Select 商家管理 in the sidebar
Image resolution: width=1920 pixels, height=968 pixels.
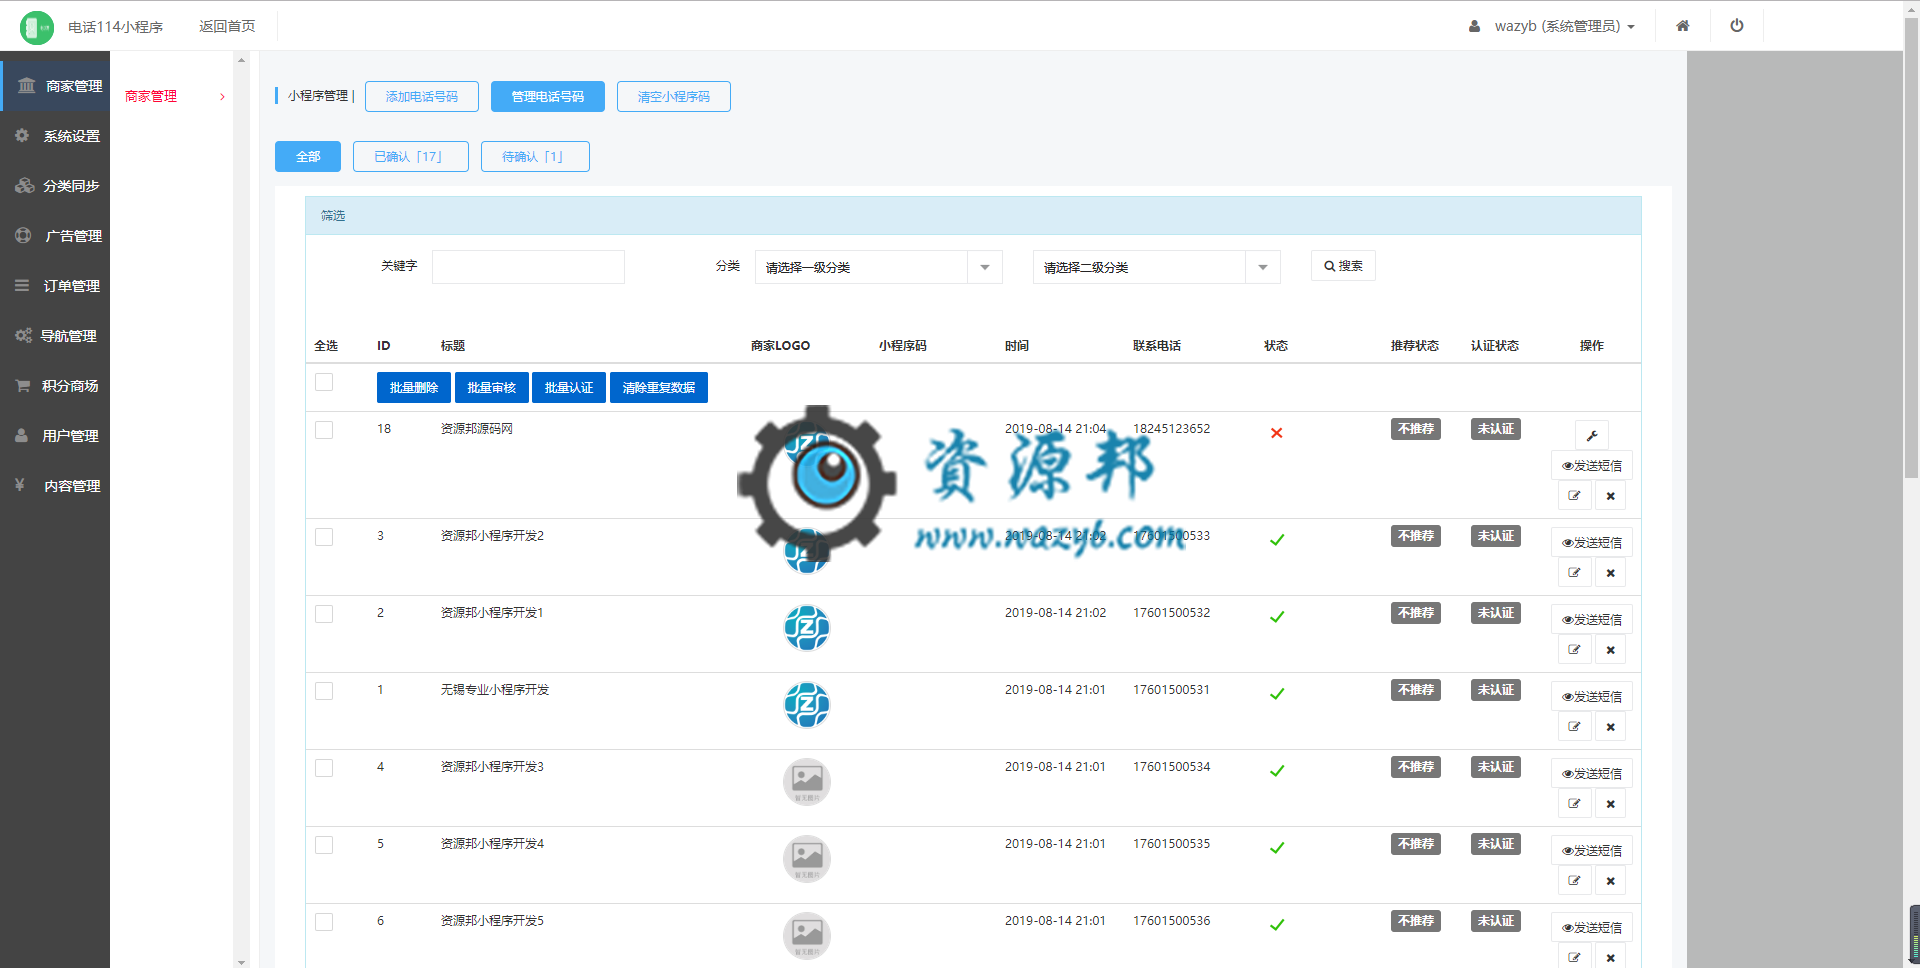(55, 86)
